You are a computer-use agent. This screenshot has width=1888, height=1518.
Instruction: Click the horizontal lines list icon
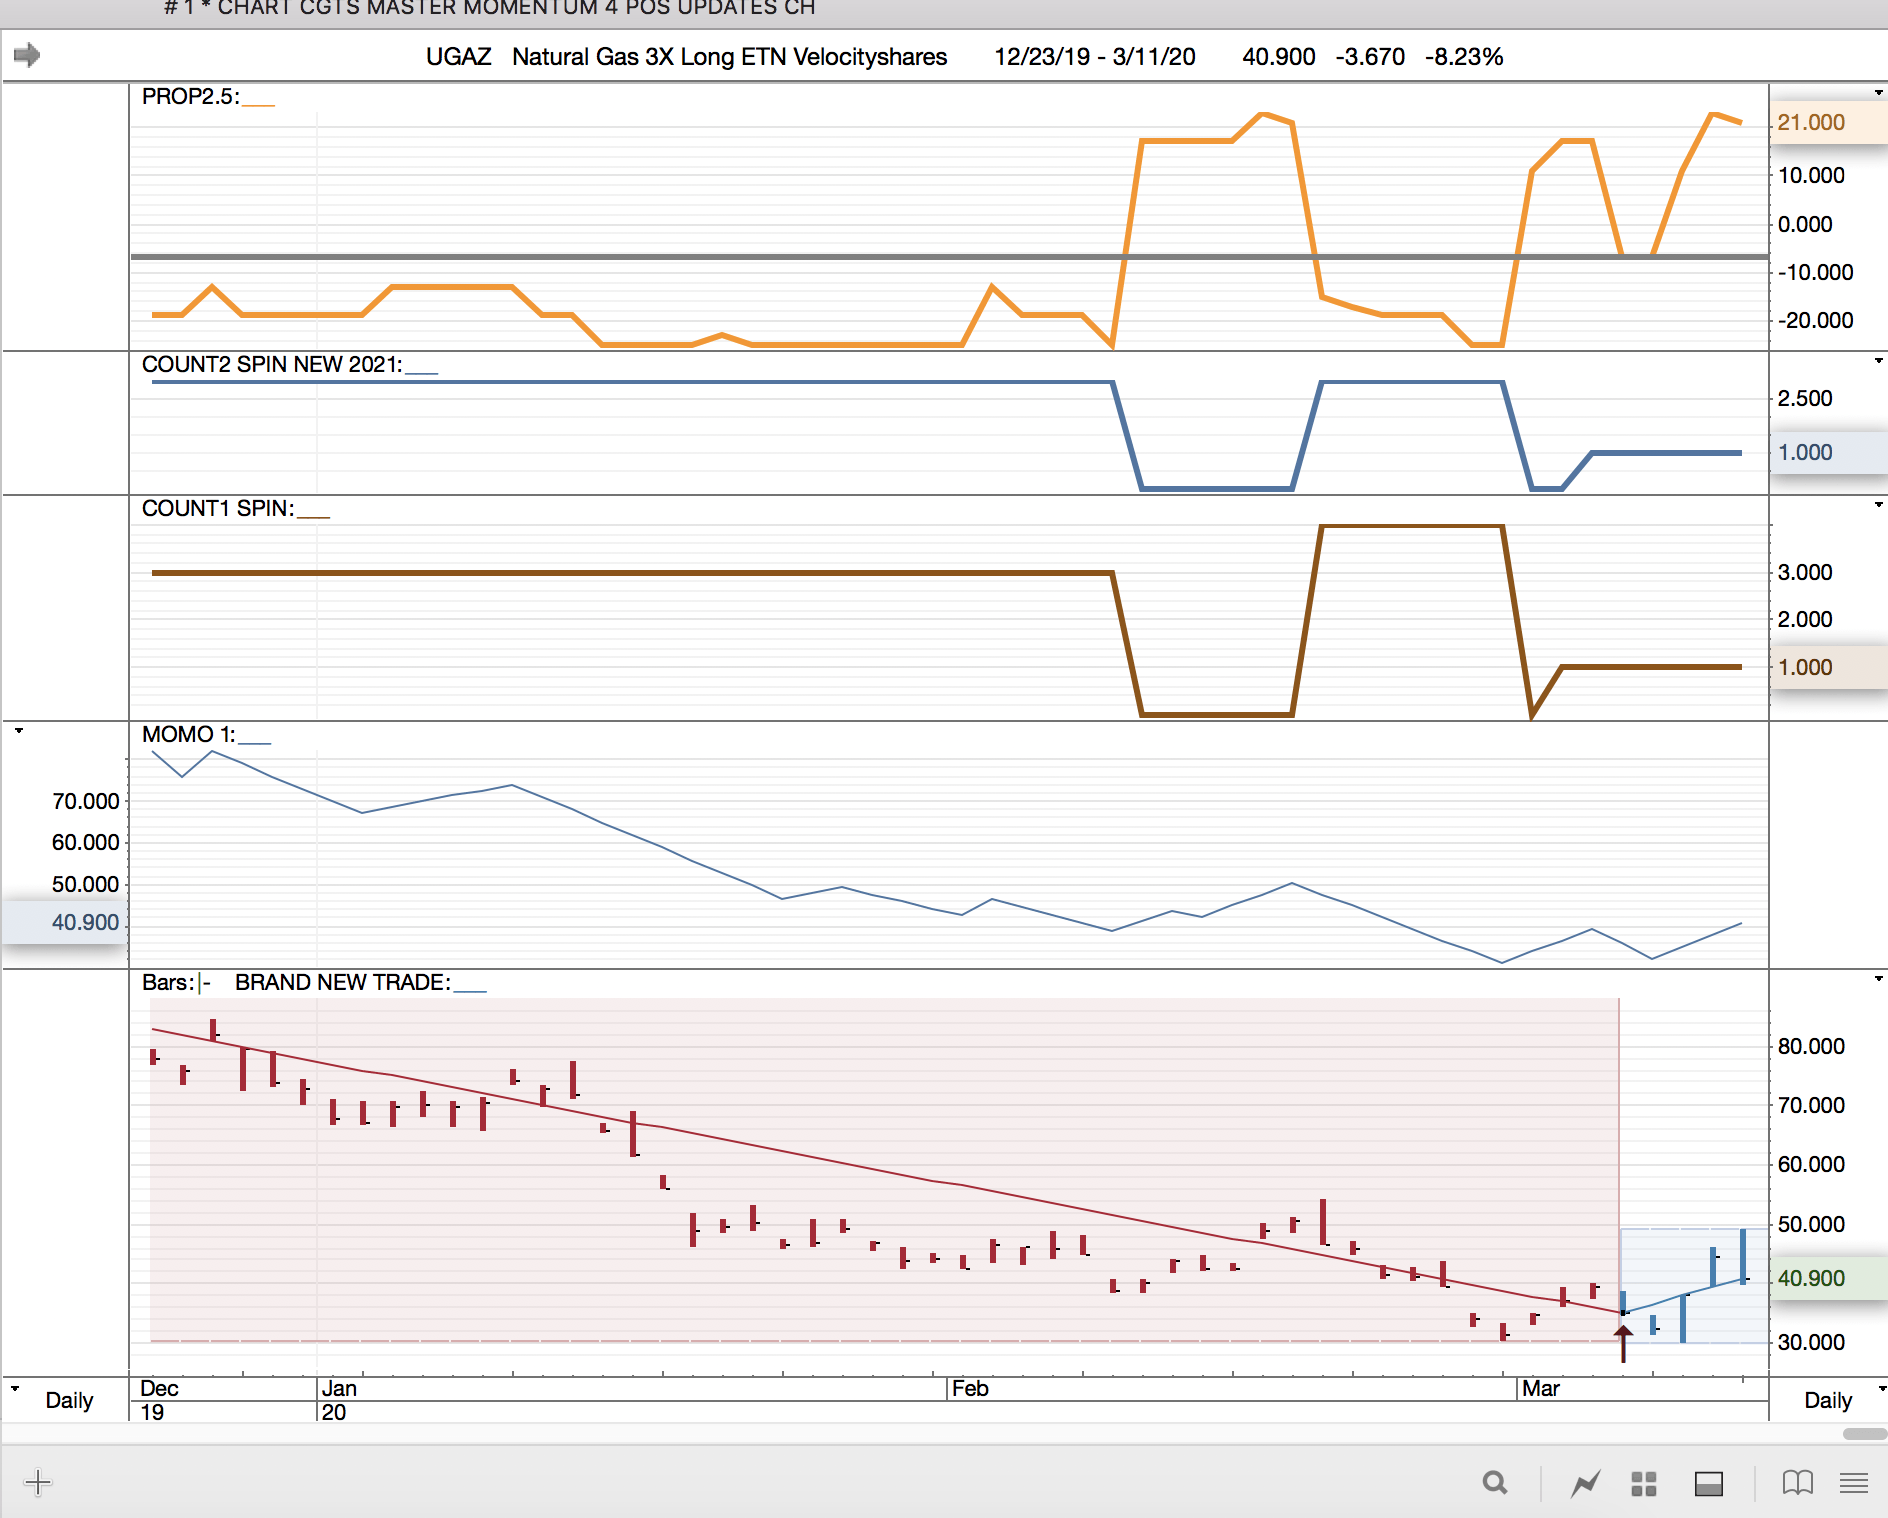click(x=1854, y=1483)
